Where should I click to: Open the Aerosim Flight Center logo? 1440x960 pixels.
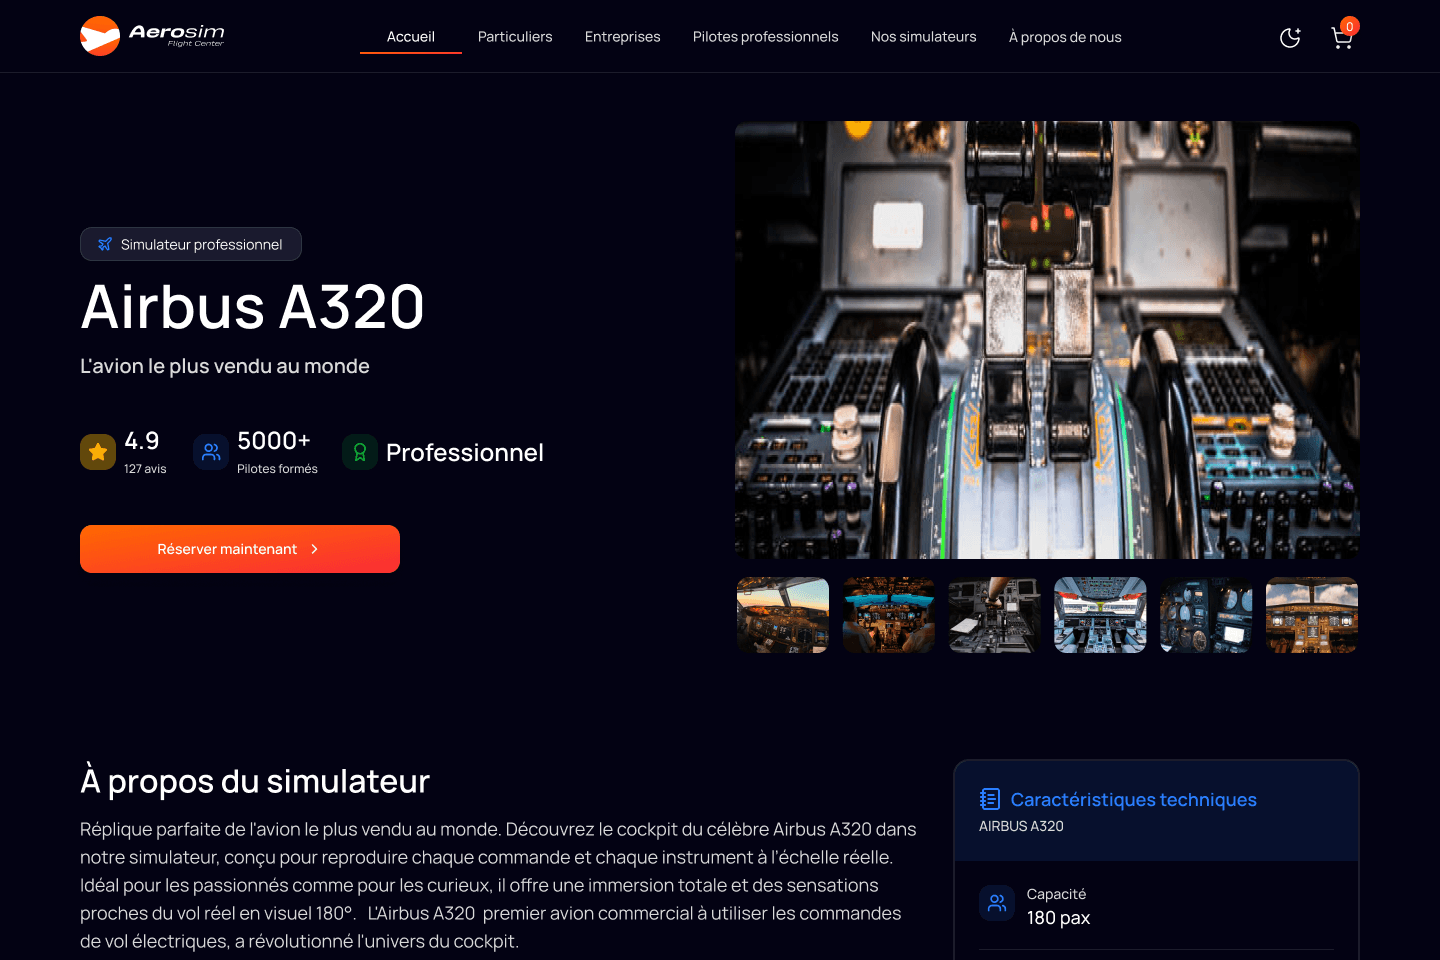click(x=152, y=36)
